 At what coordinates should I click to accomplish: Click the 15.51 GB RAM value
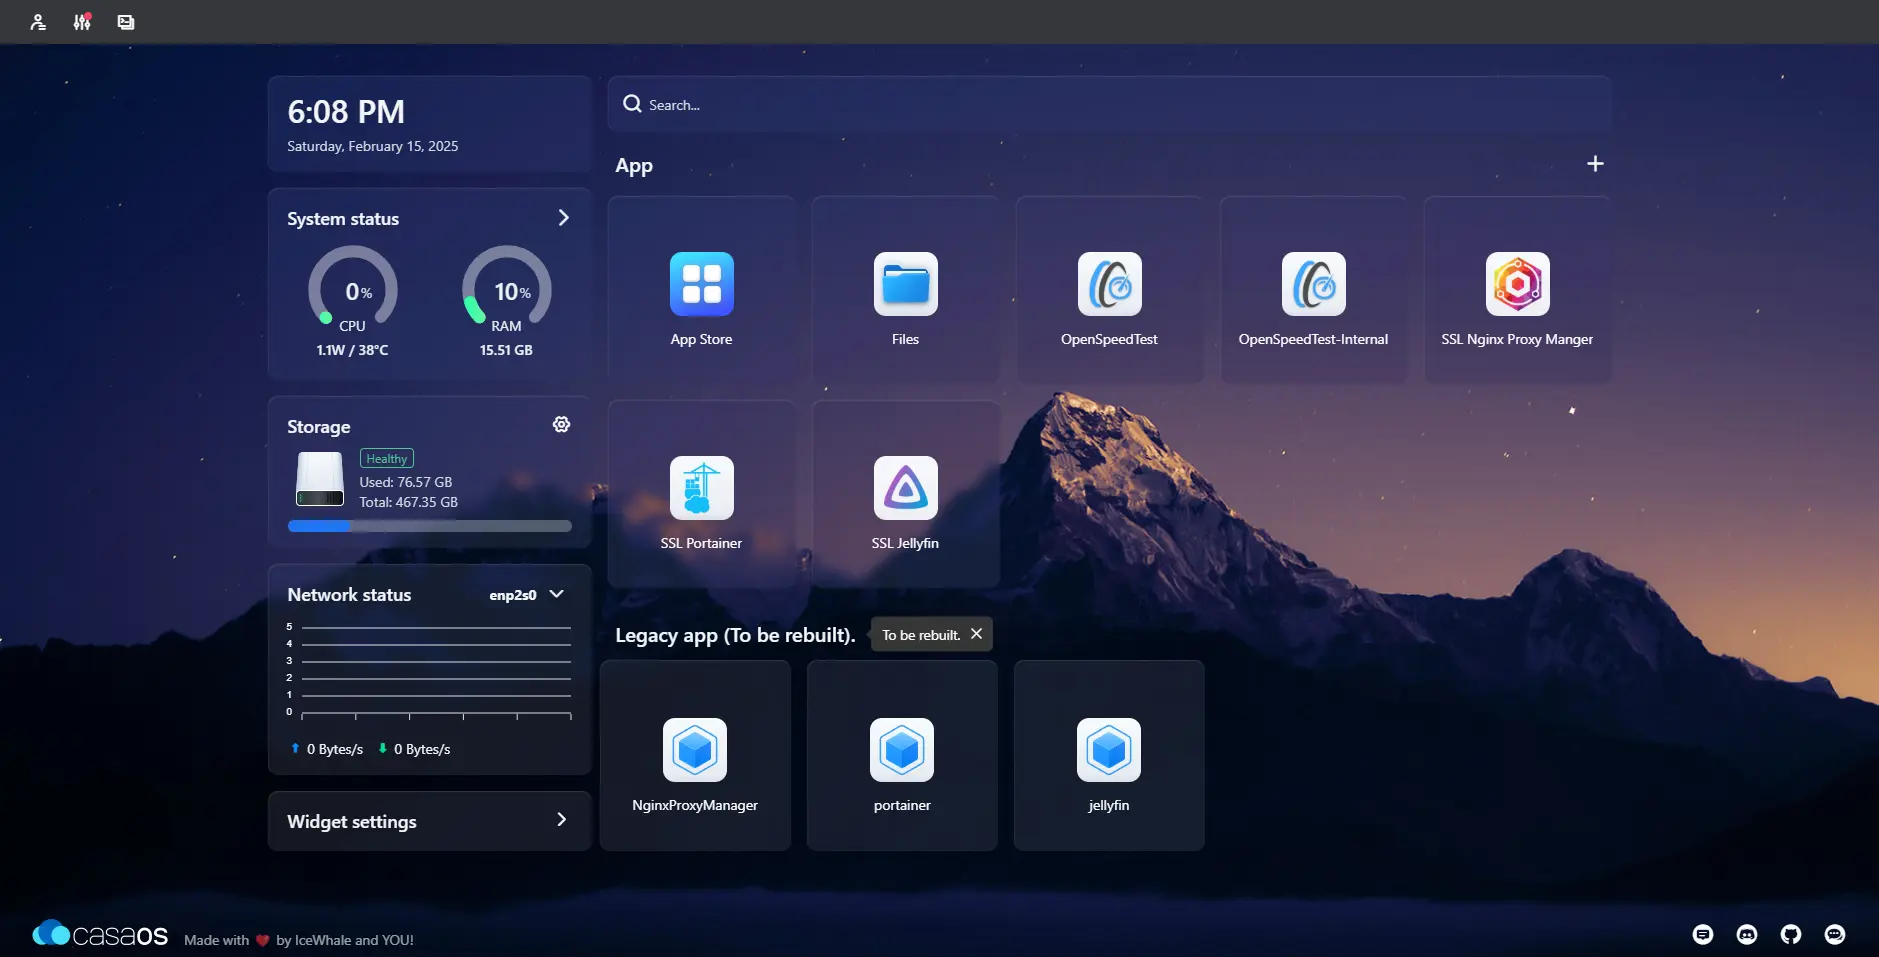(506, 350)
